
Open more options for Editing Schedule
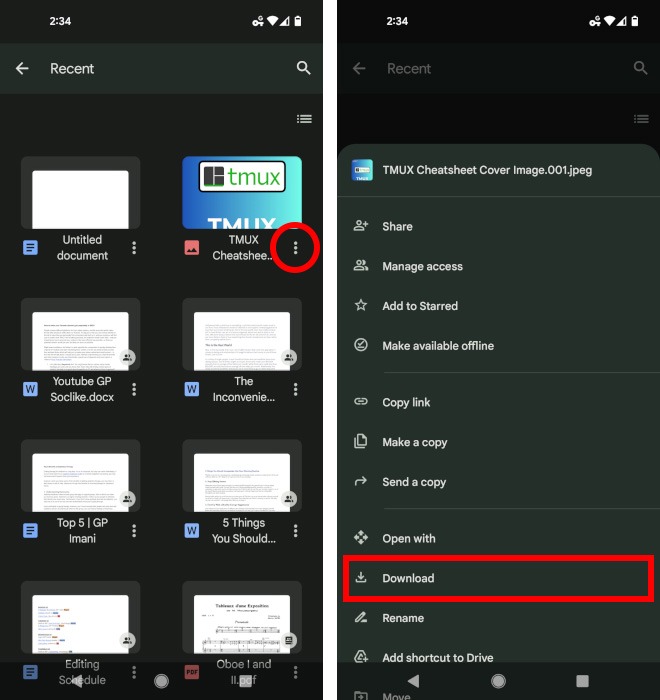click(x=134, y=672)
